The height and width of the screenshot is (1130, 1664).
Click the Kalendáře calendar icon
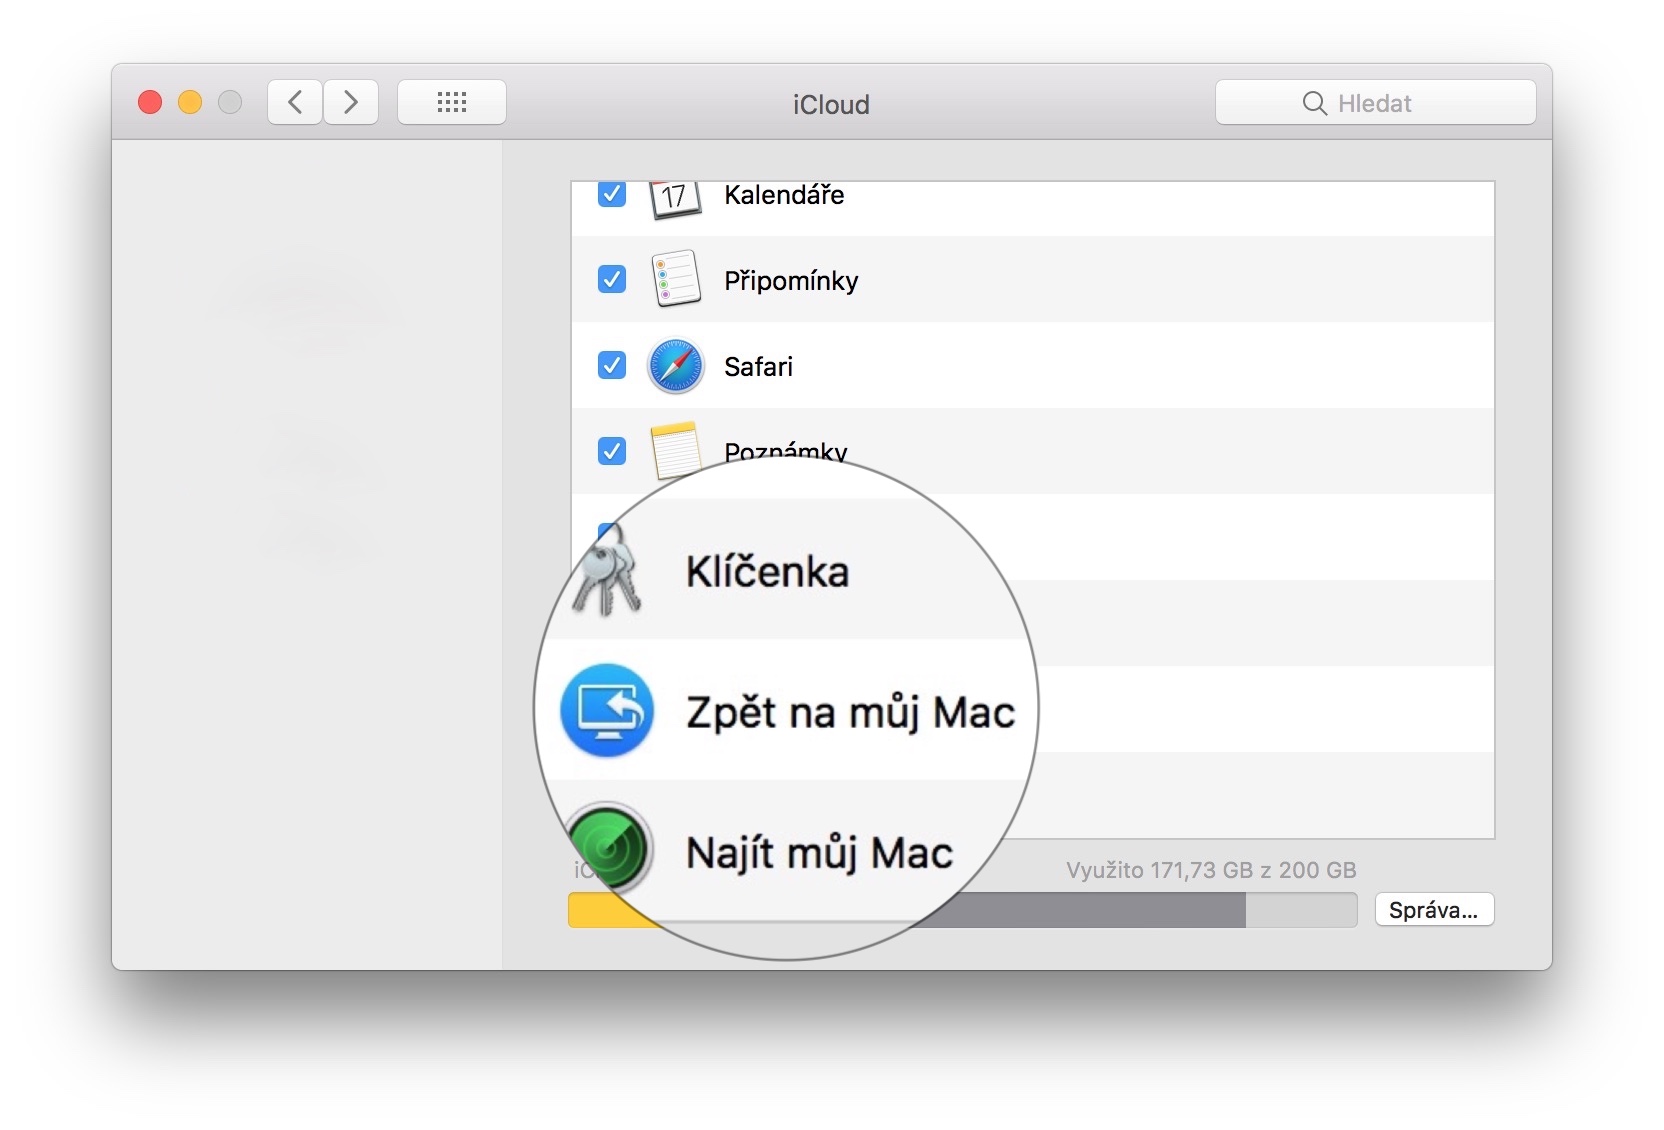click(x=674, y=198)
